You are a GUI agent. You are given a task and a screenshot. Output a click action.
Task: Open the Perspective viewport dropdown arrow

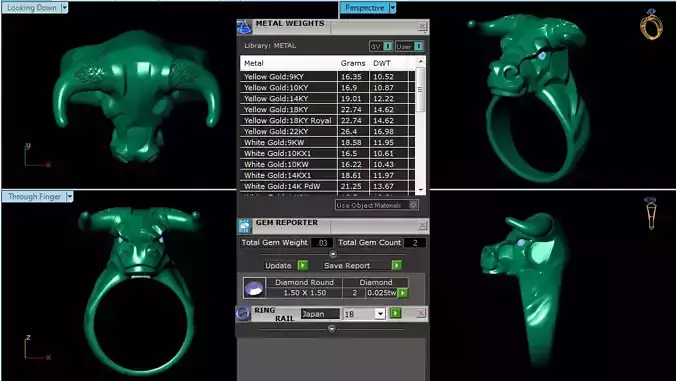[x=392, y=8]
